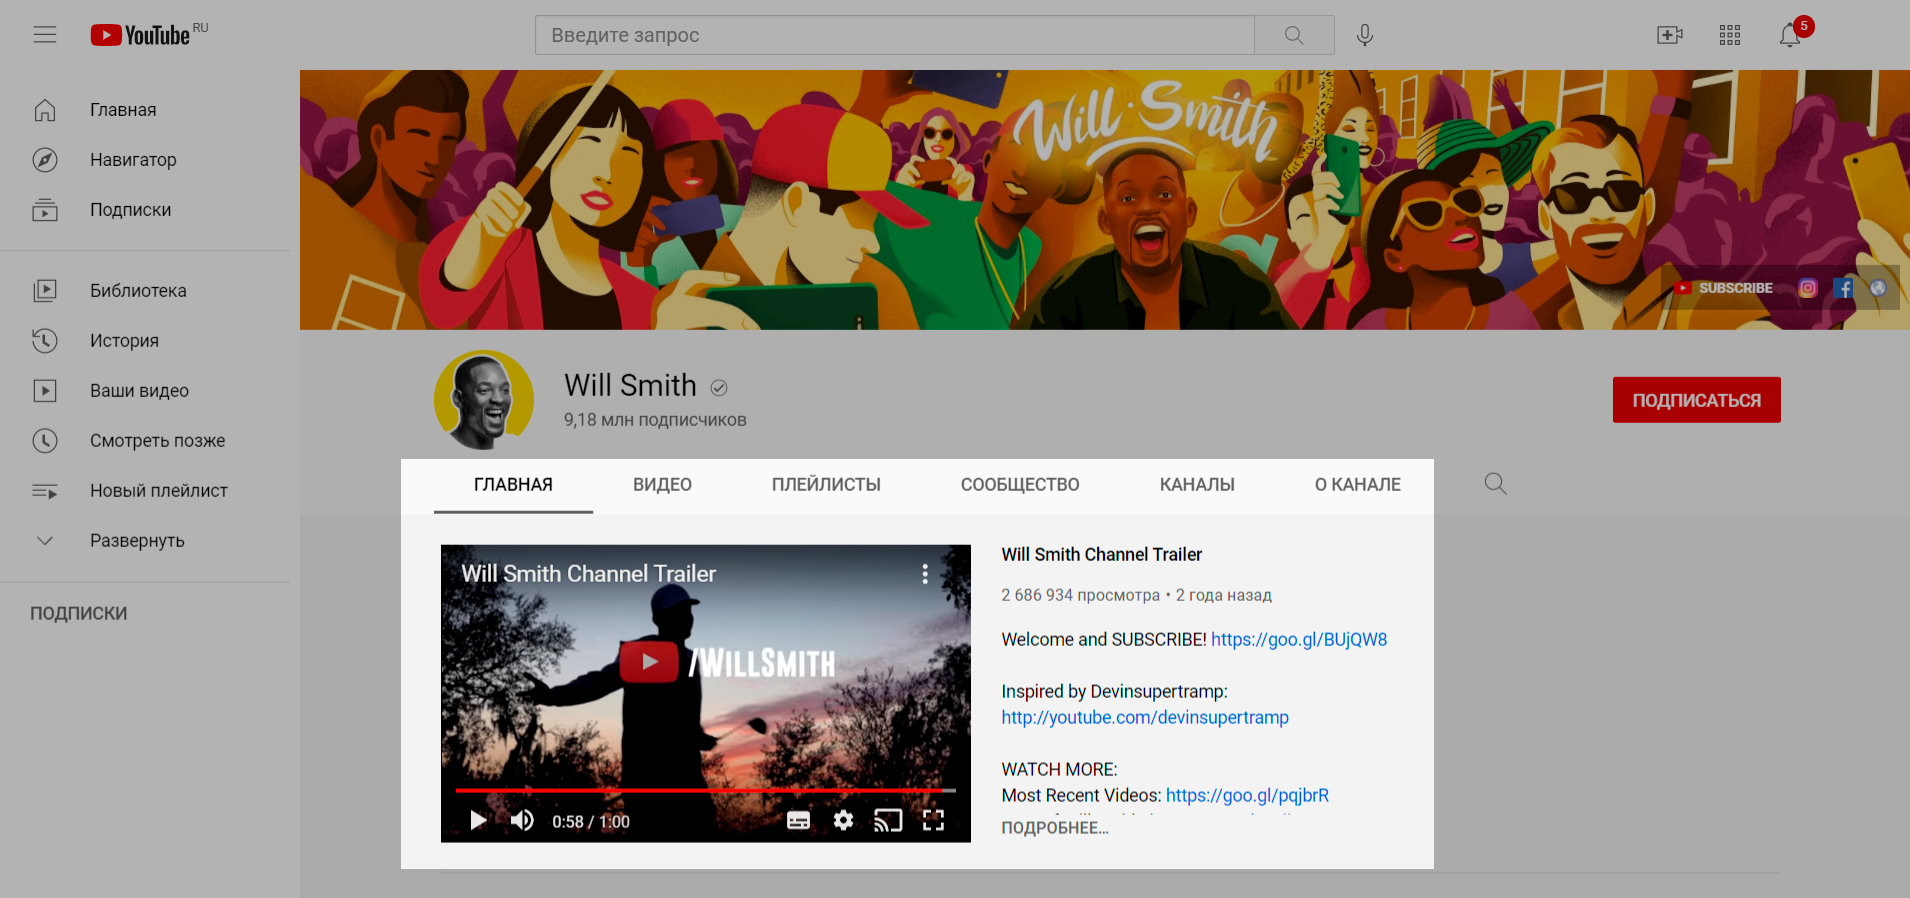This screenshot has width=1910, height=898.
Task: Mute the video with speaker icon
Action: (522, 821)
